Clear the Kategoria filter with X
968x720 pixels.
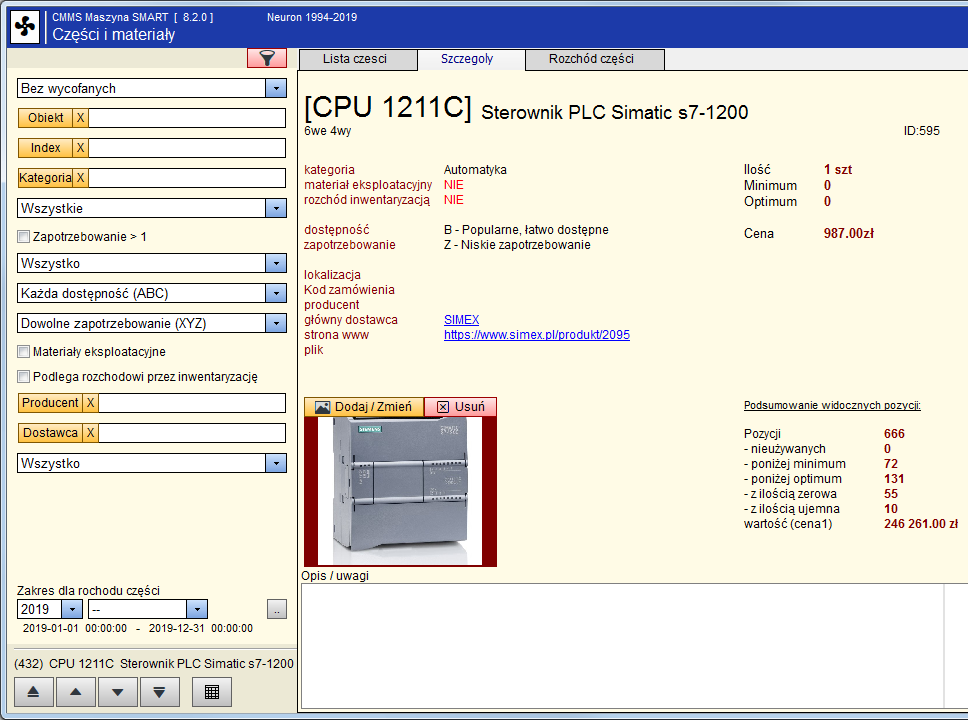click(x=80, y=178)
